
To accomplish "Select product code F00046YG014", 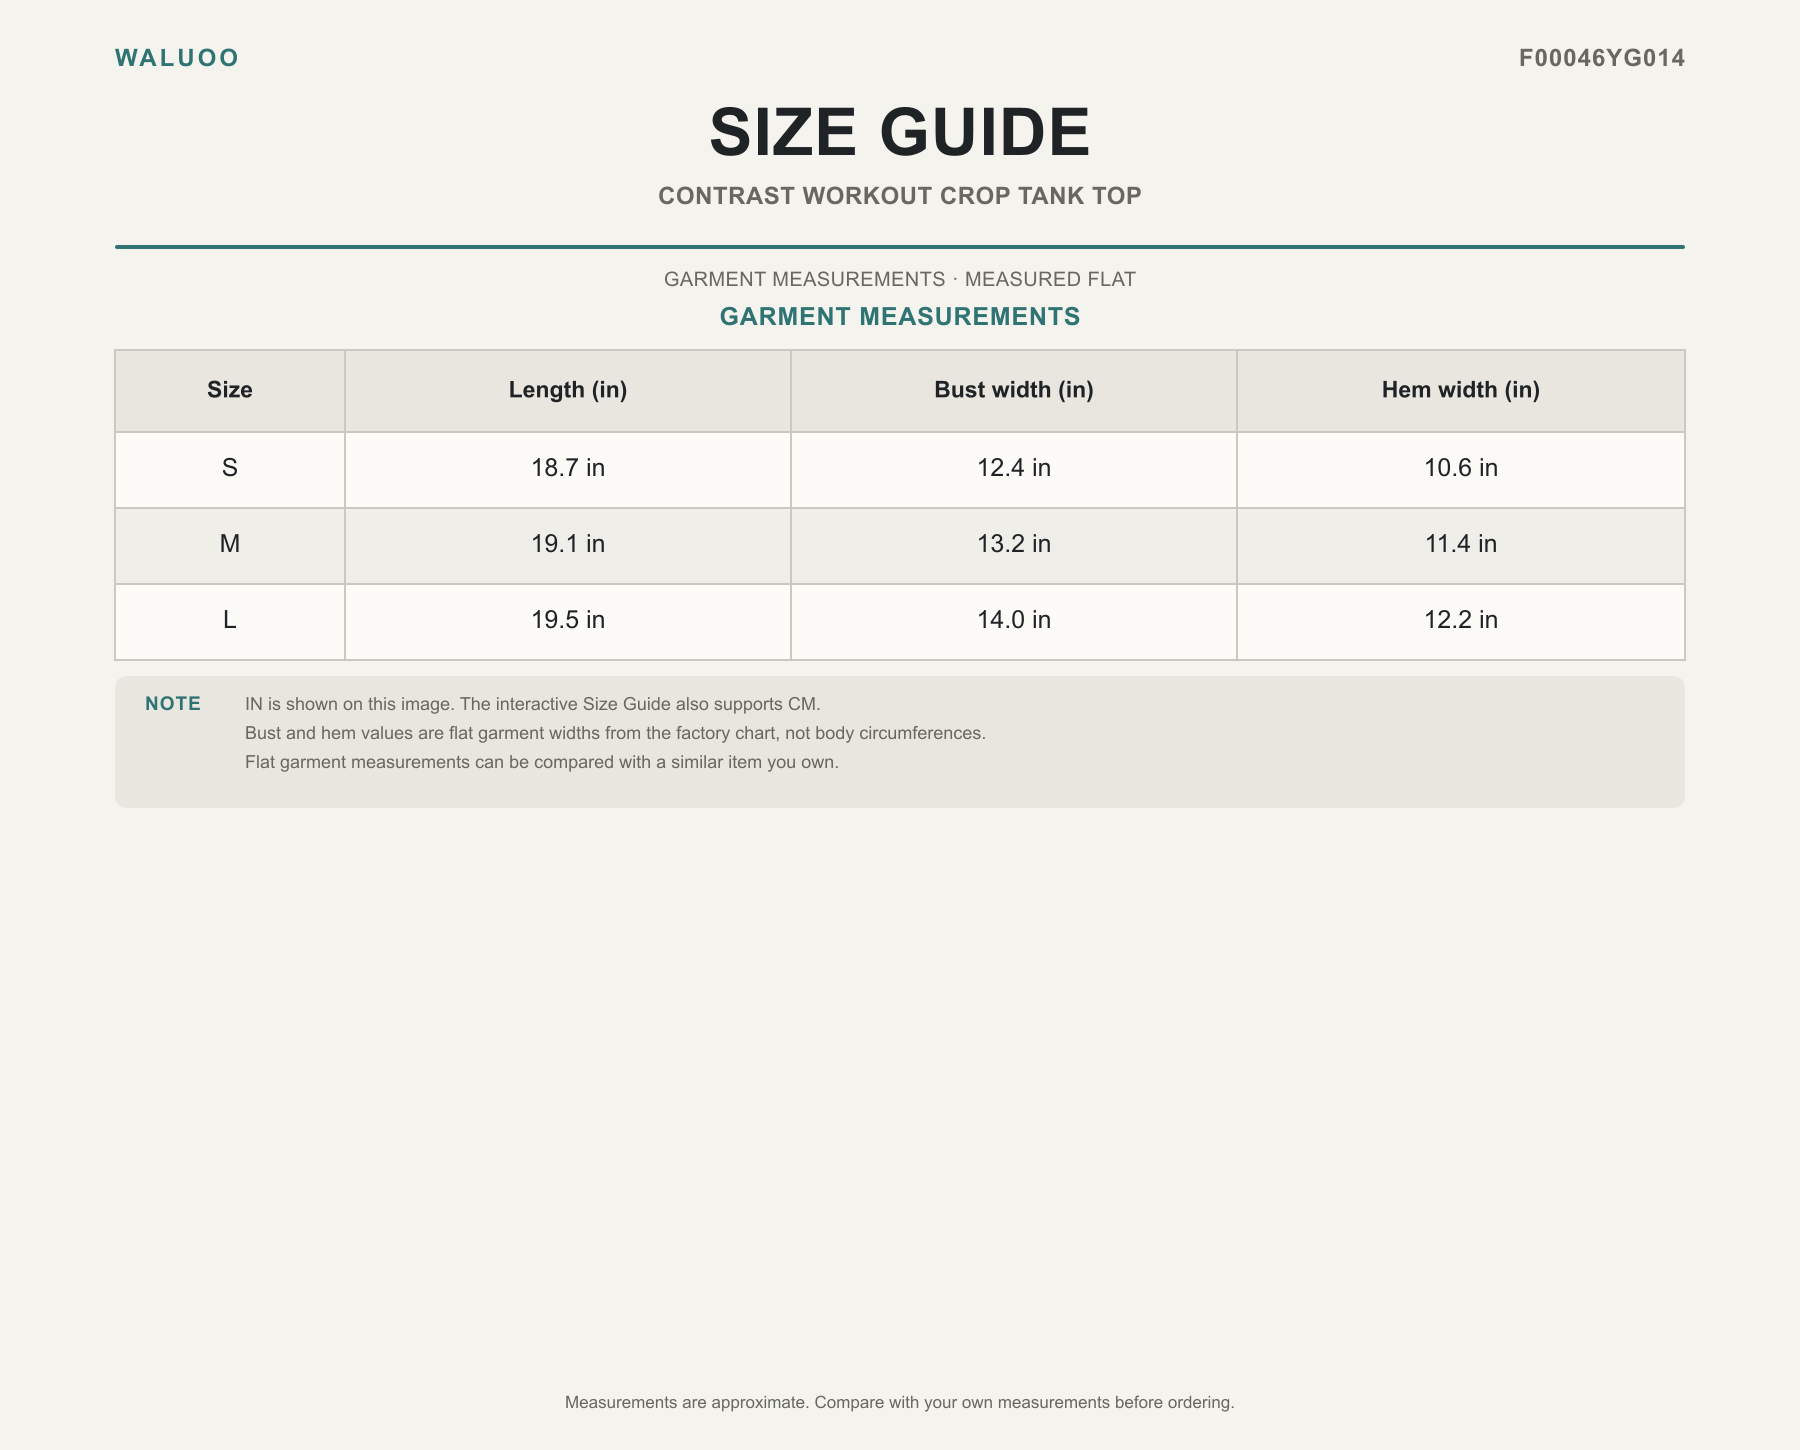I will [x=1602, y=58].
